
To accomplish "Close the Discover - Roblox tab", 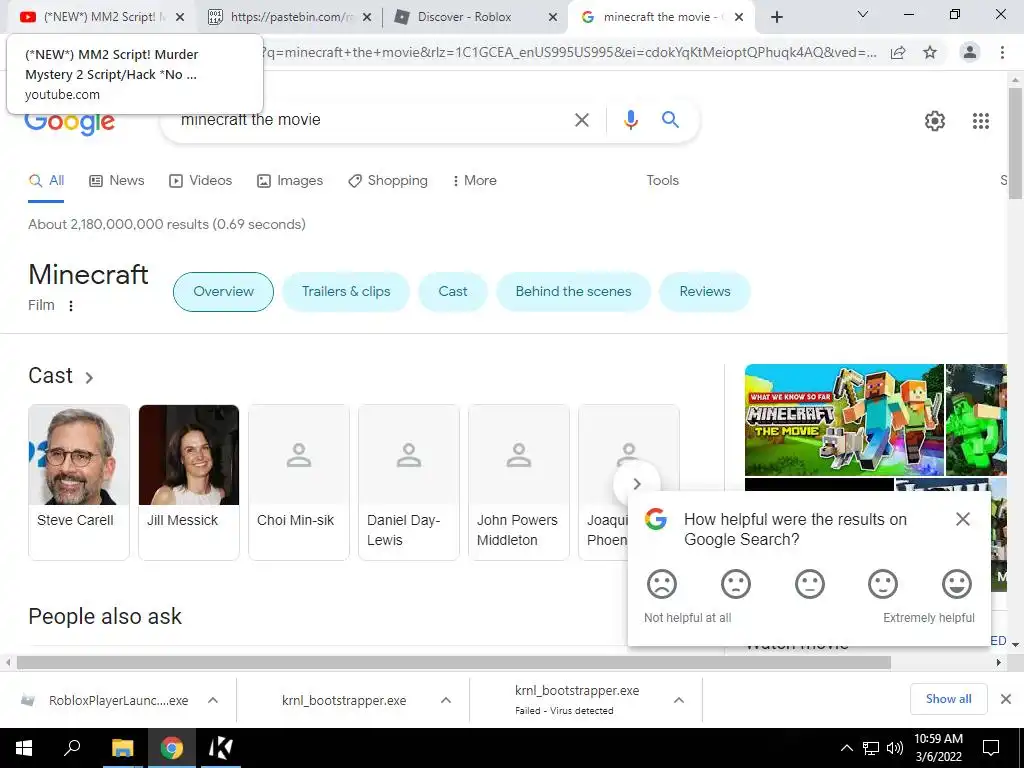I will (552, 17).
